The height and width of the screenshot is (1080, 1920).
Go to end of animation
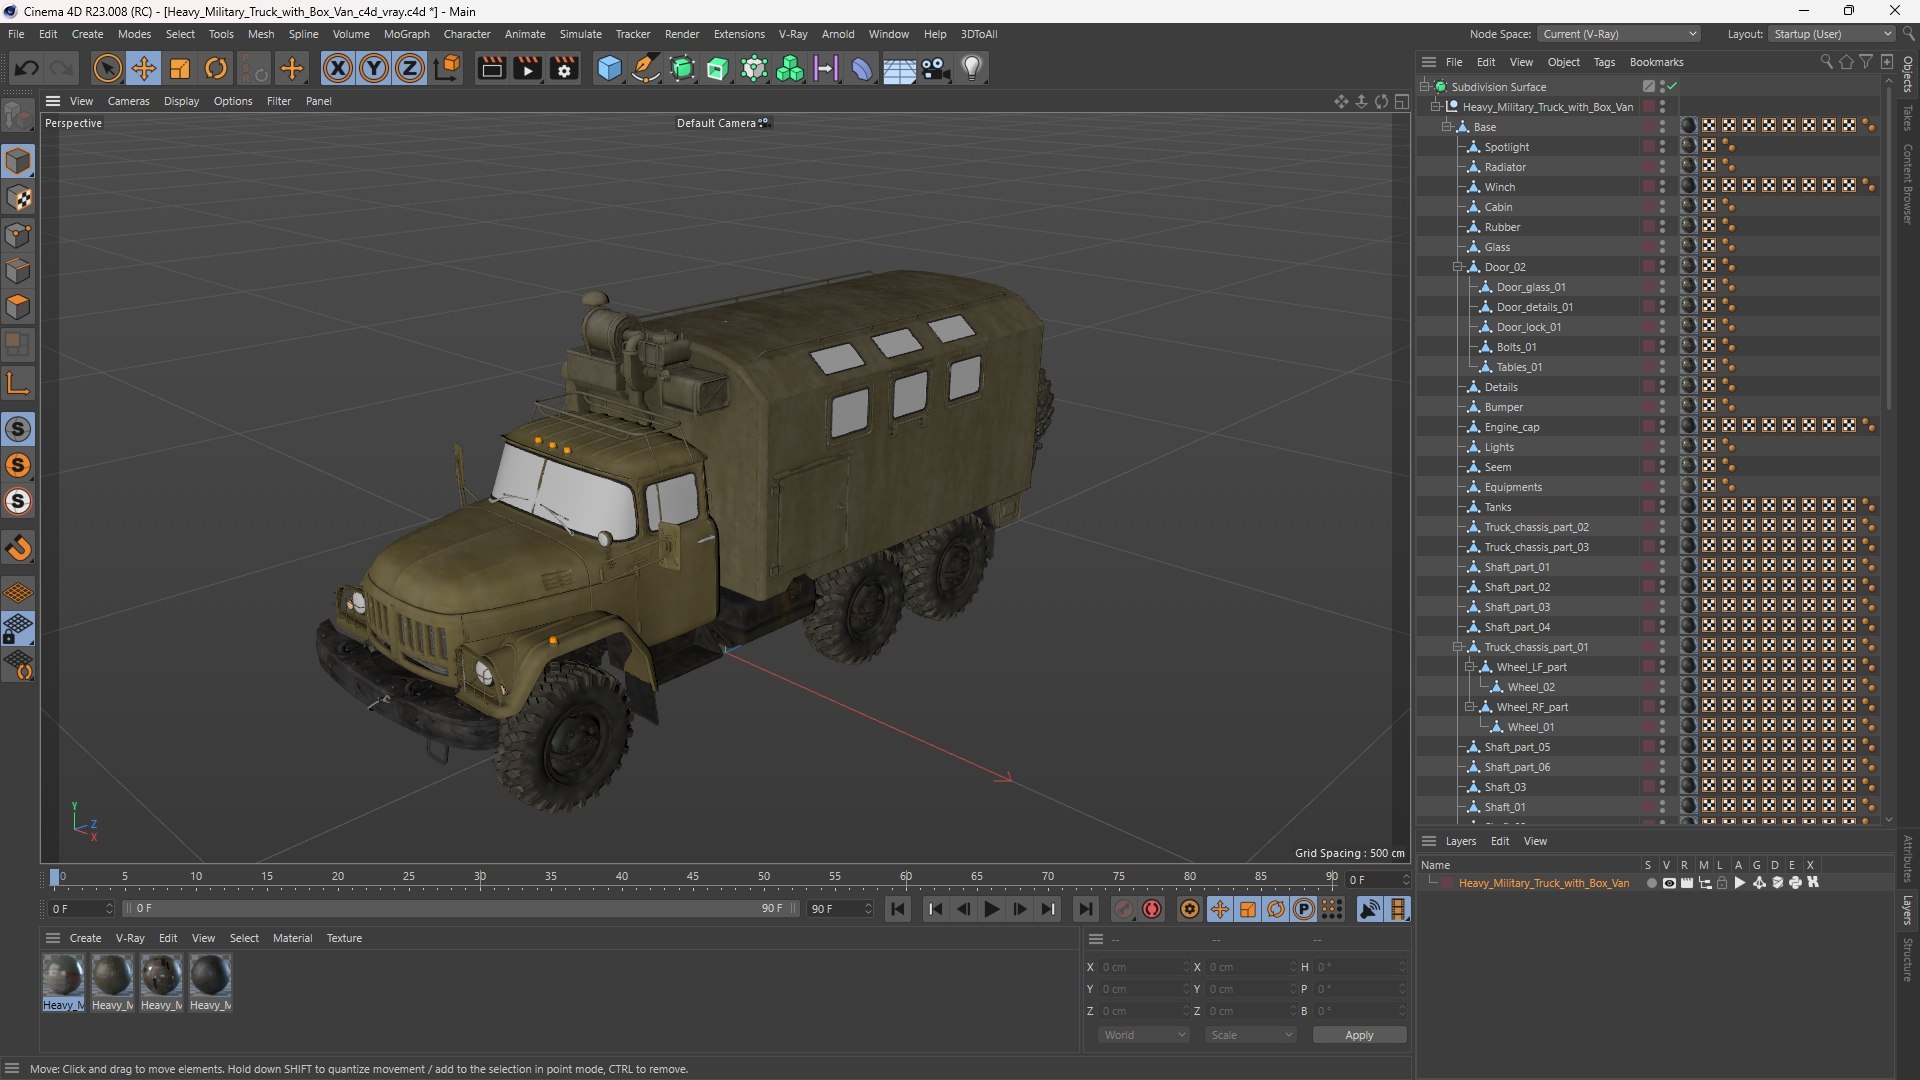pyautogui.click(x=1085, y=909)
